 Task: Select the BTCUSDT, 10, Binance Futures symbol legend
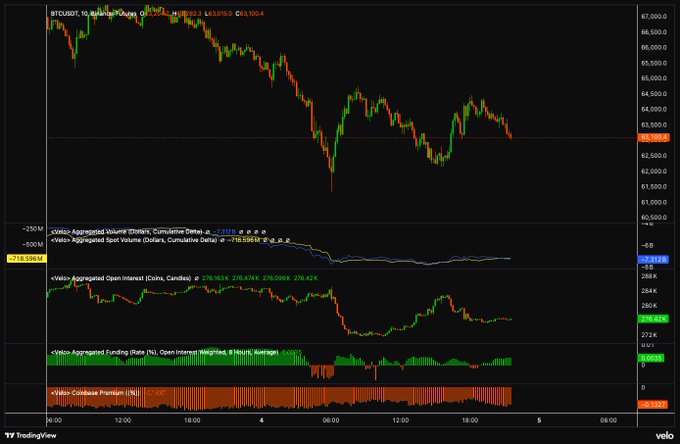click(x=93, y=13)
